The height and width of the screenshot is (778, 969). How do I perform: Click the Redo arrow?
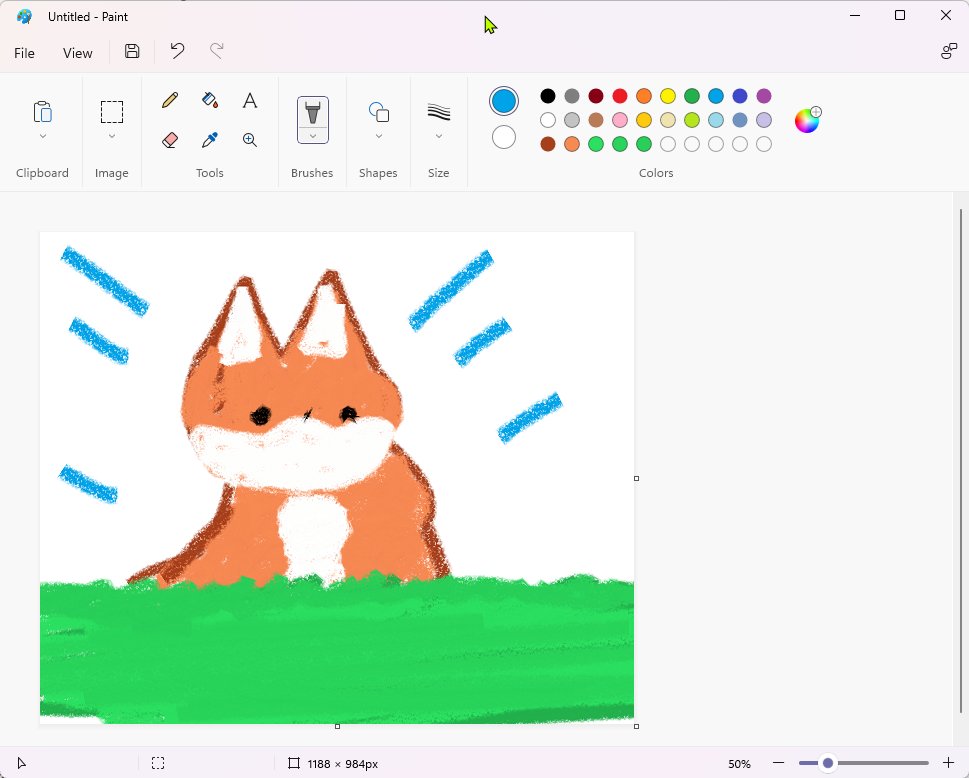216,51
